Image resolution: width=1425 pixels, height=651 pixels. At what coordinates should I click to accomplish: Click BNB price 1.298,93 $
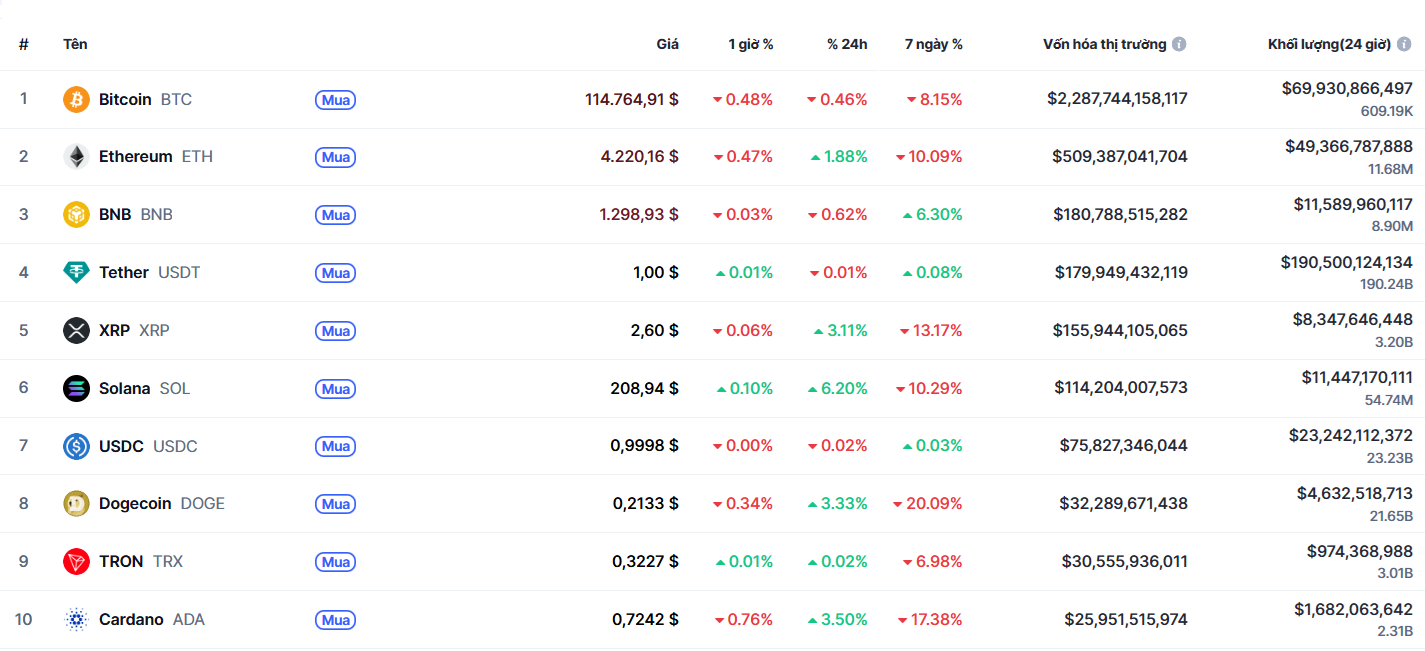[x=640, y=215]
